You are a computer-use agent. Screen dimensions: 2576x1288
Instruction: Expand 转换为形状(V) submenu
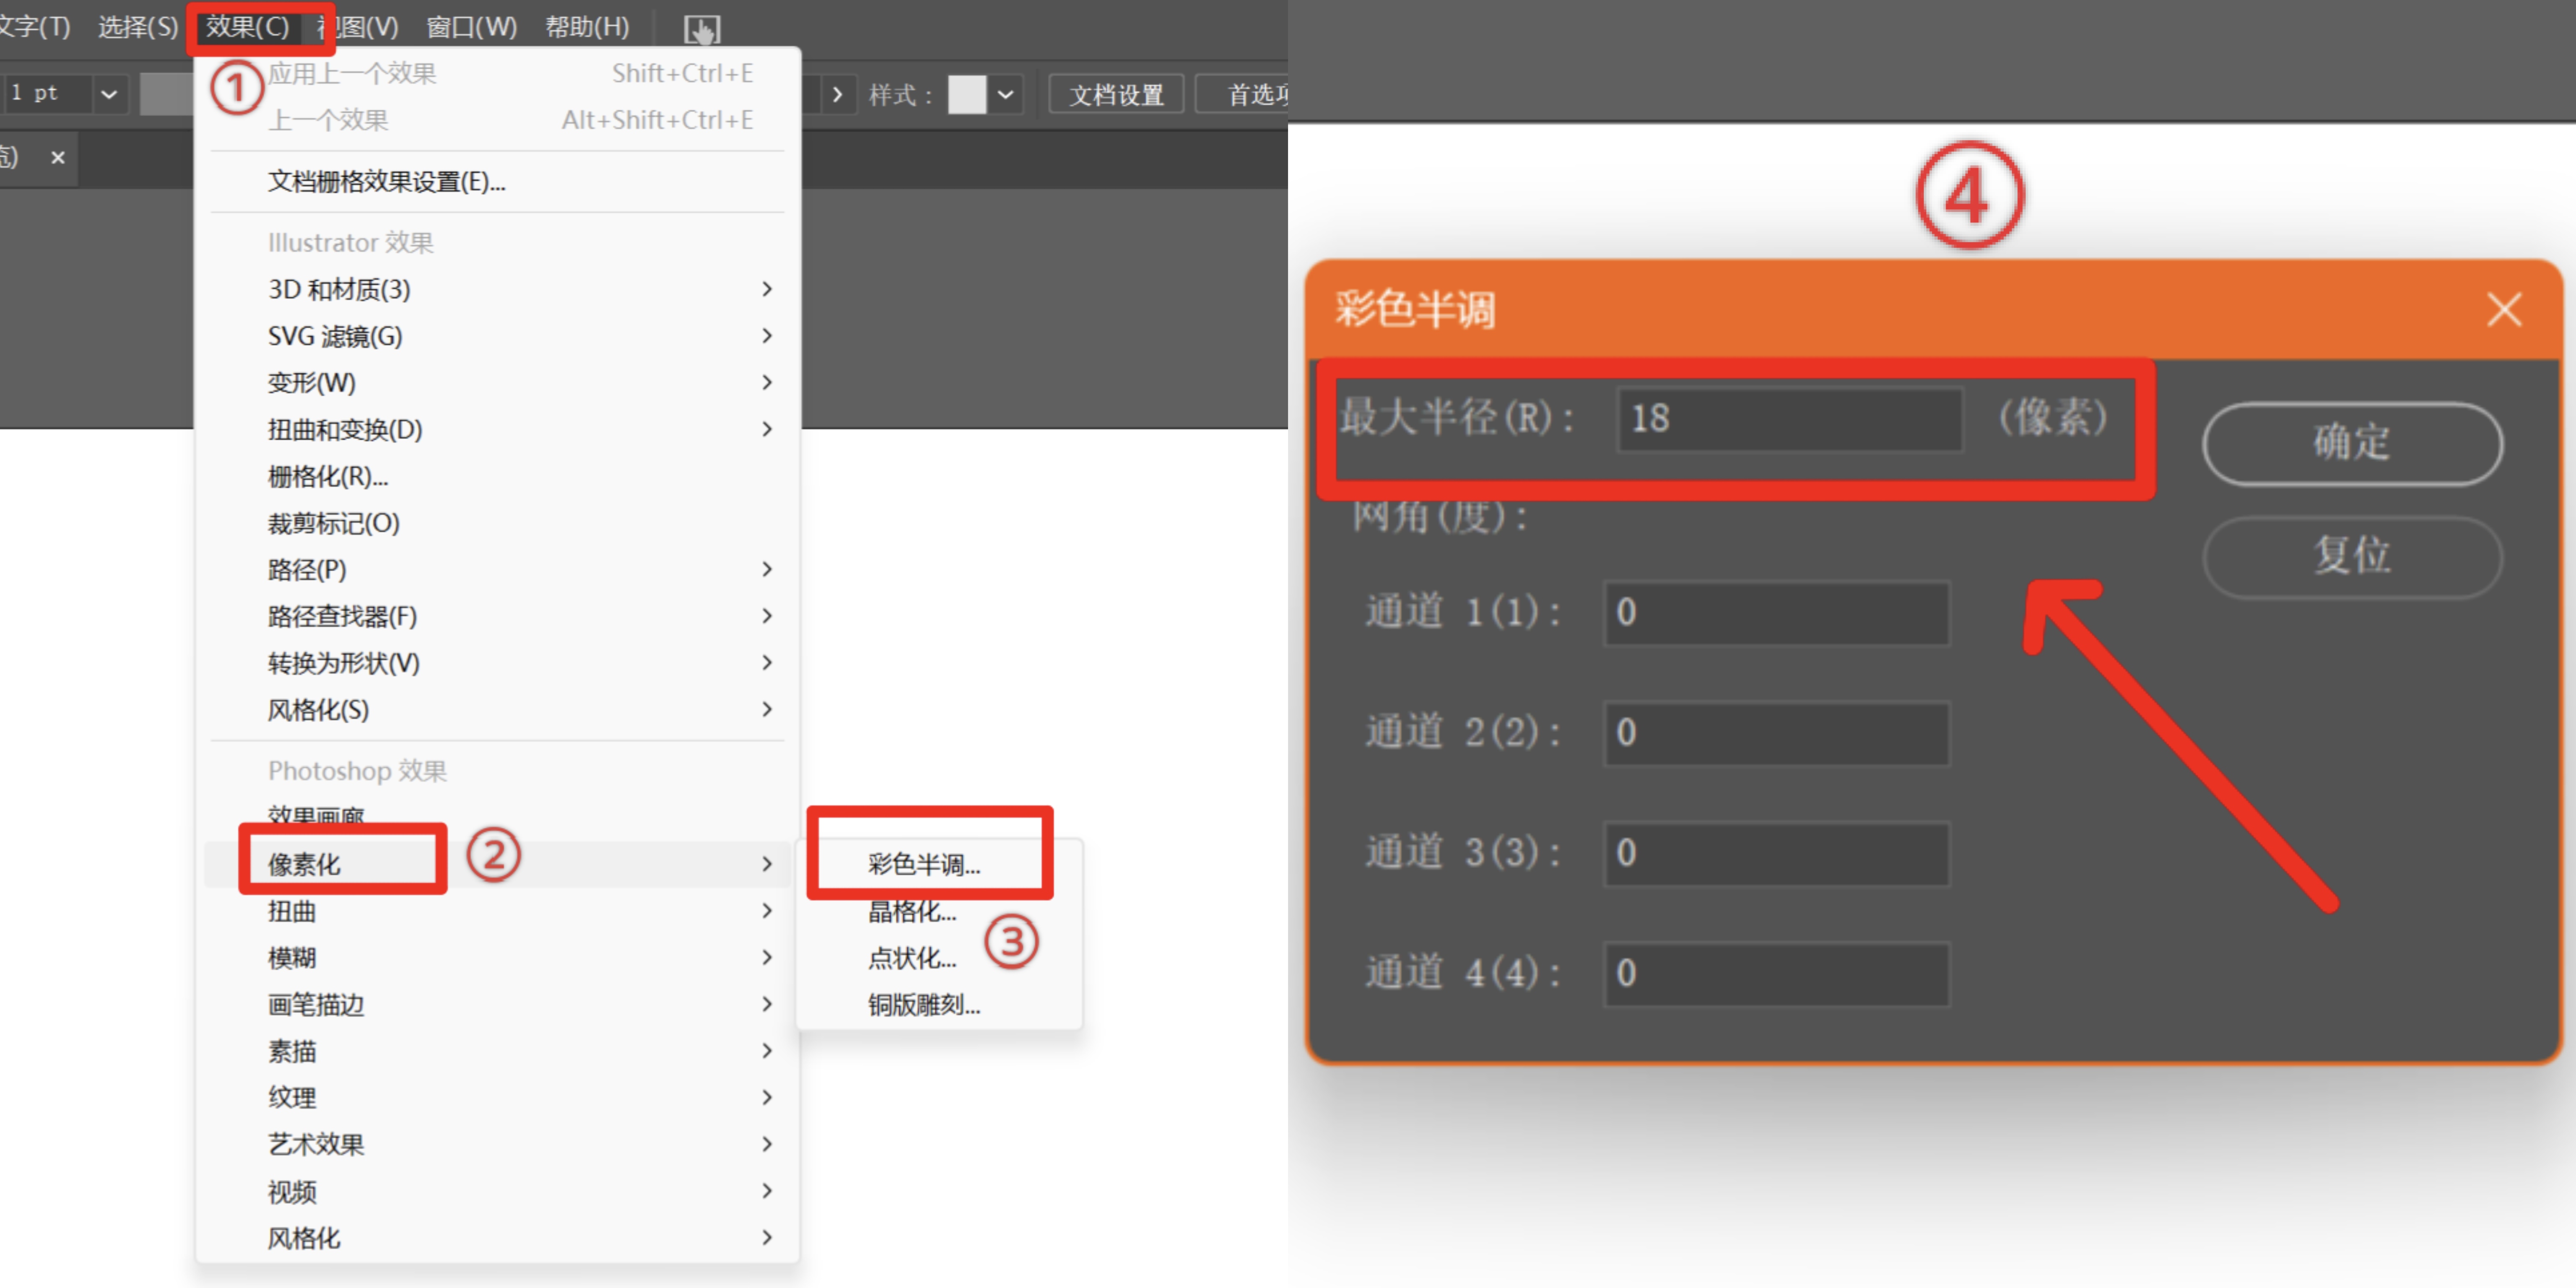click(497, 663)
